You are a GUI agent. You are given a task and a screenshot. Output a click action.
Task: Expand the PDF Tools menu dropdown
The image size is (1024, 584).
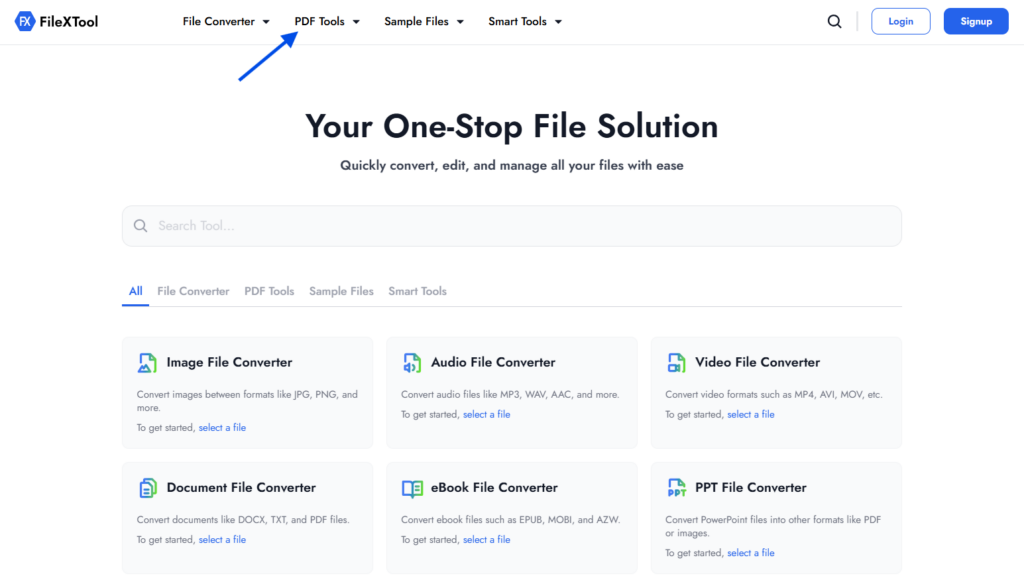coord(327,20)
